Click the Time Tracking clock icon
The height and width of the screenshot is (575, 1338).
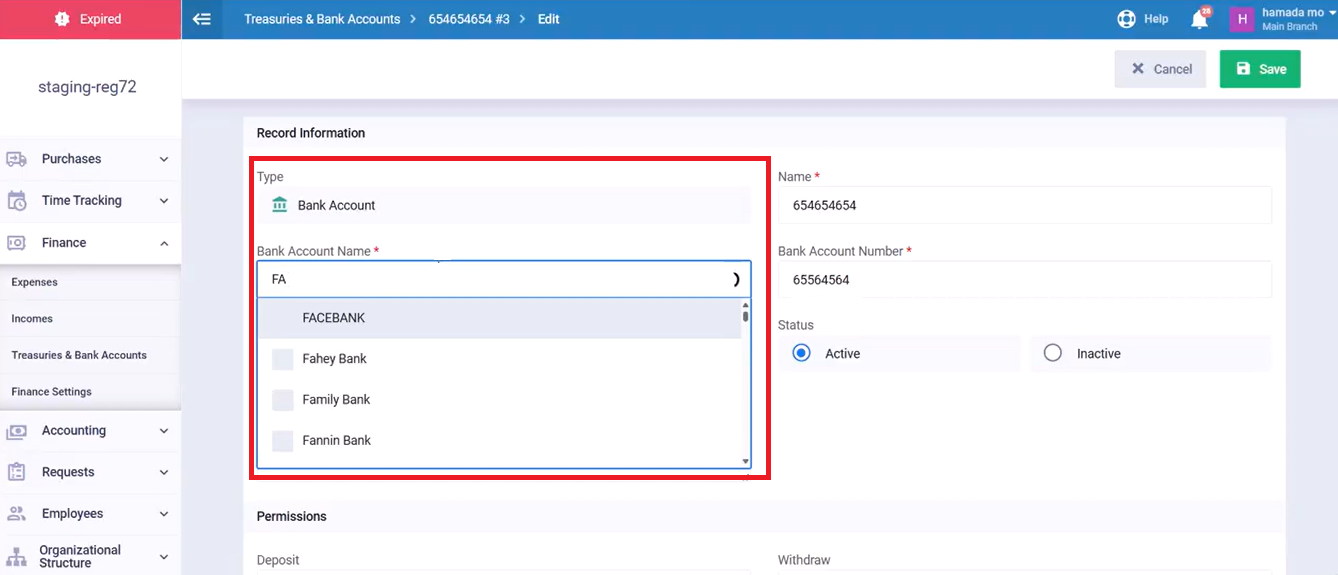[17, 201]
